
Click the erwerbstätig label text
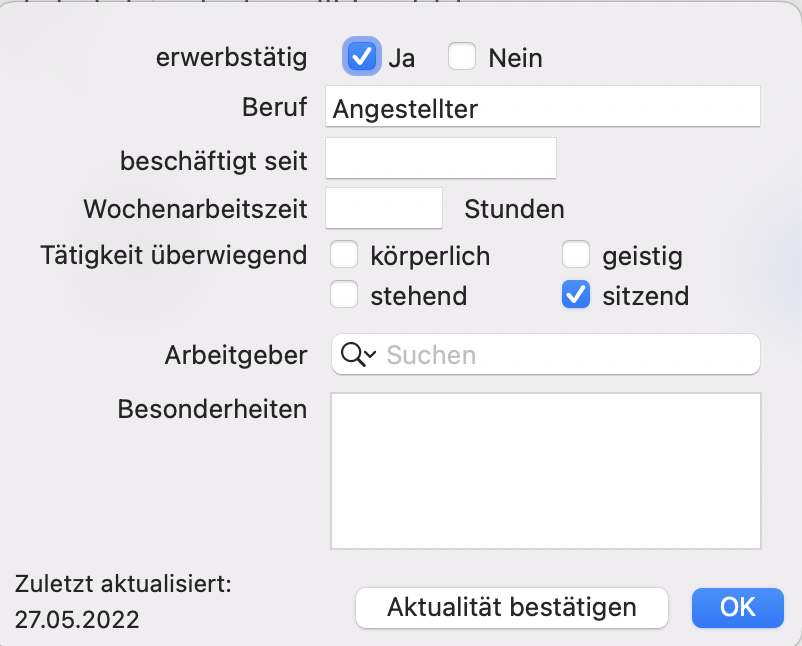coord(232,57)
